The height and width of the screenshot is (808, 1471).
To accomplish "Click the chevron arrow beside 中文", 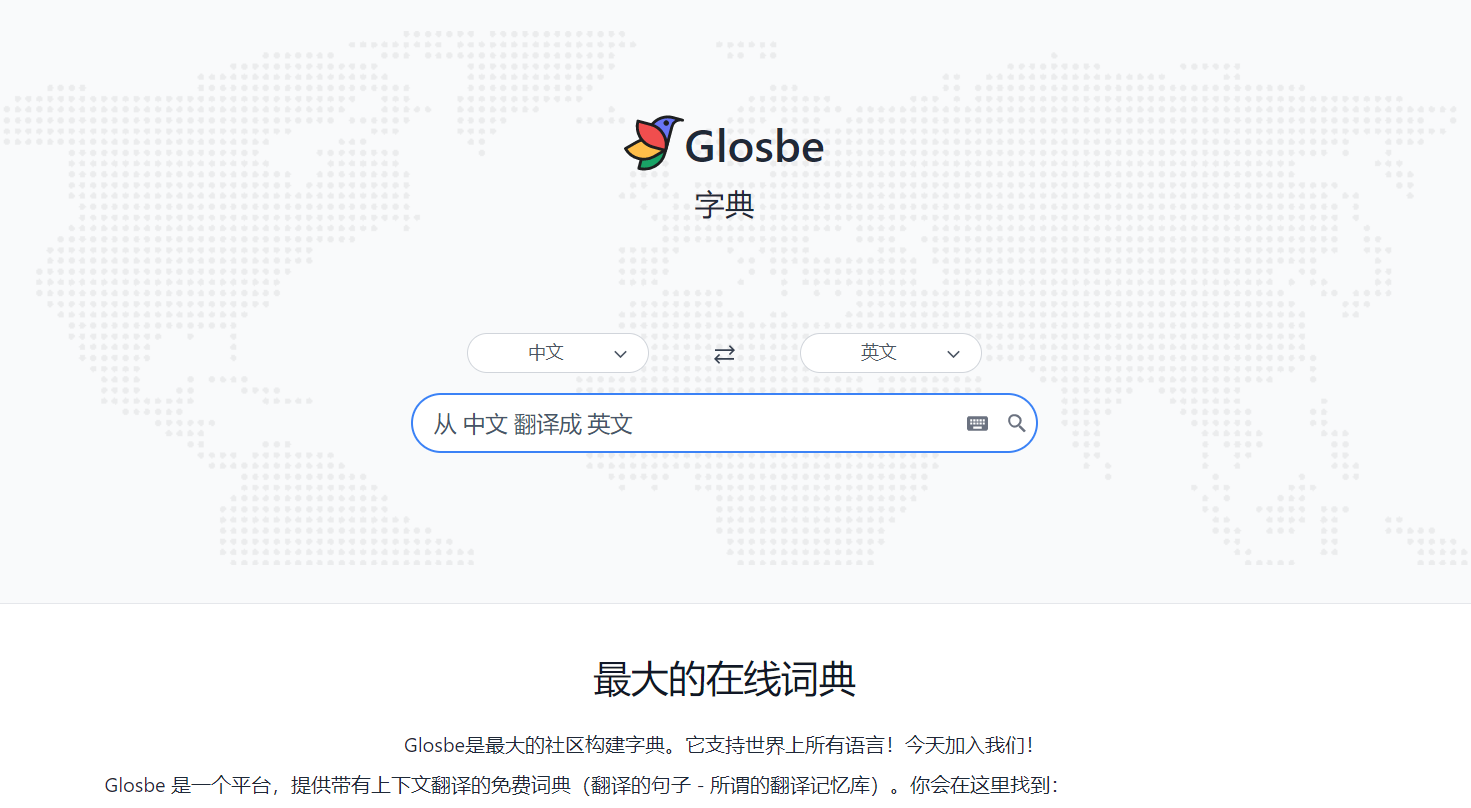I will pyautogui.click(x=620, y=354).
